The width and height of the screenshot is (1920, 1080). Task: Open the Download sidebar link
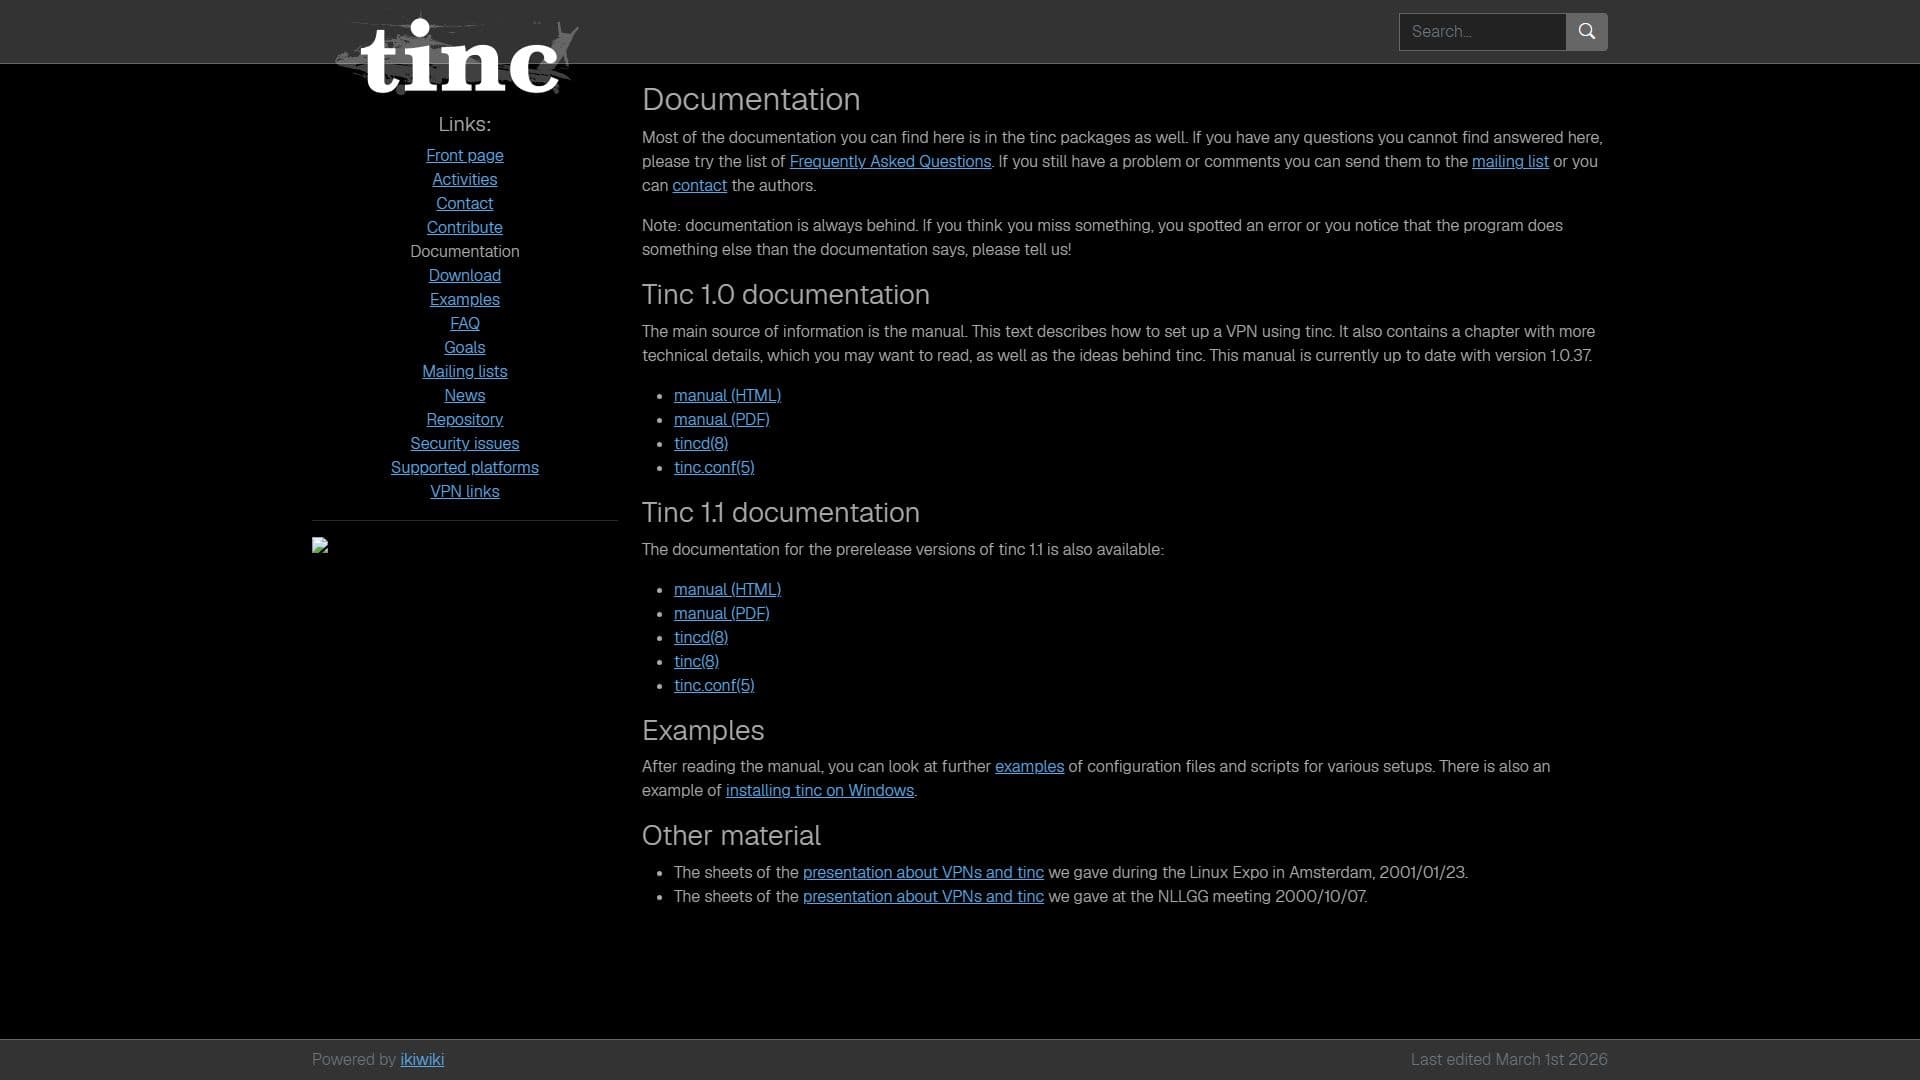pos(465,275)
